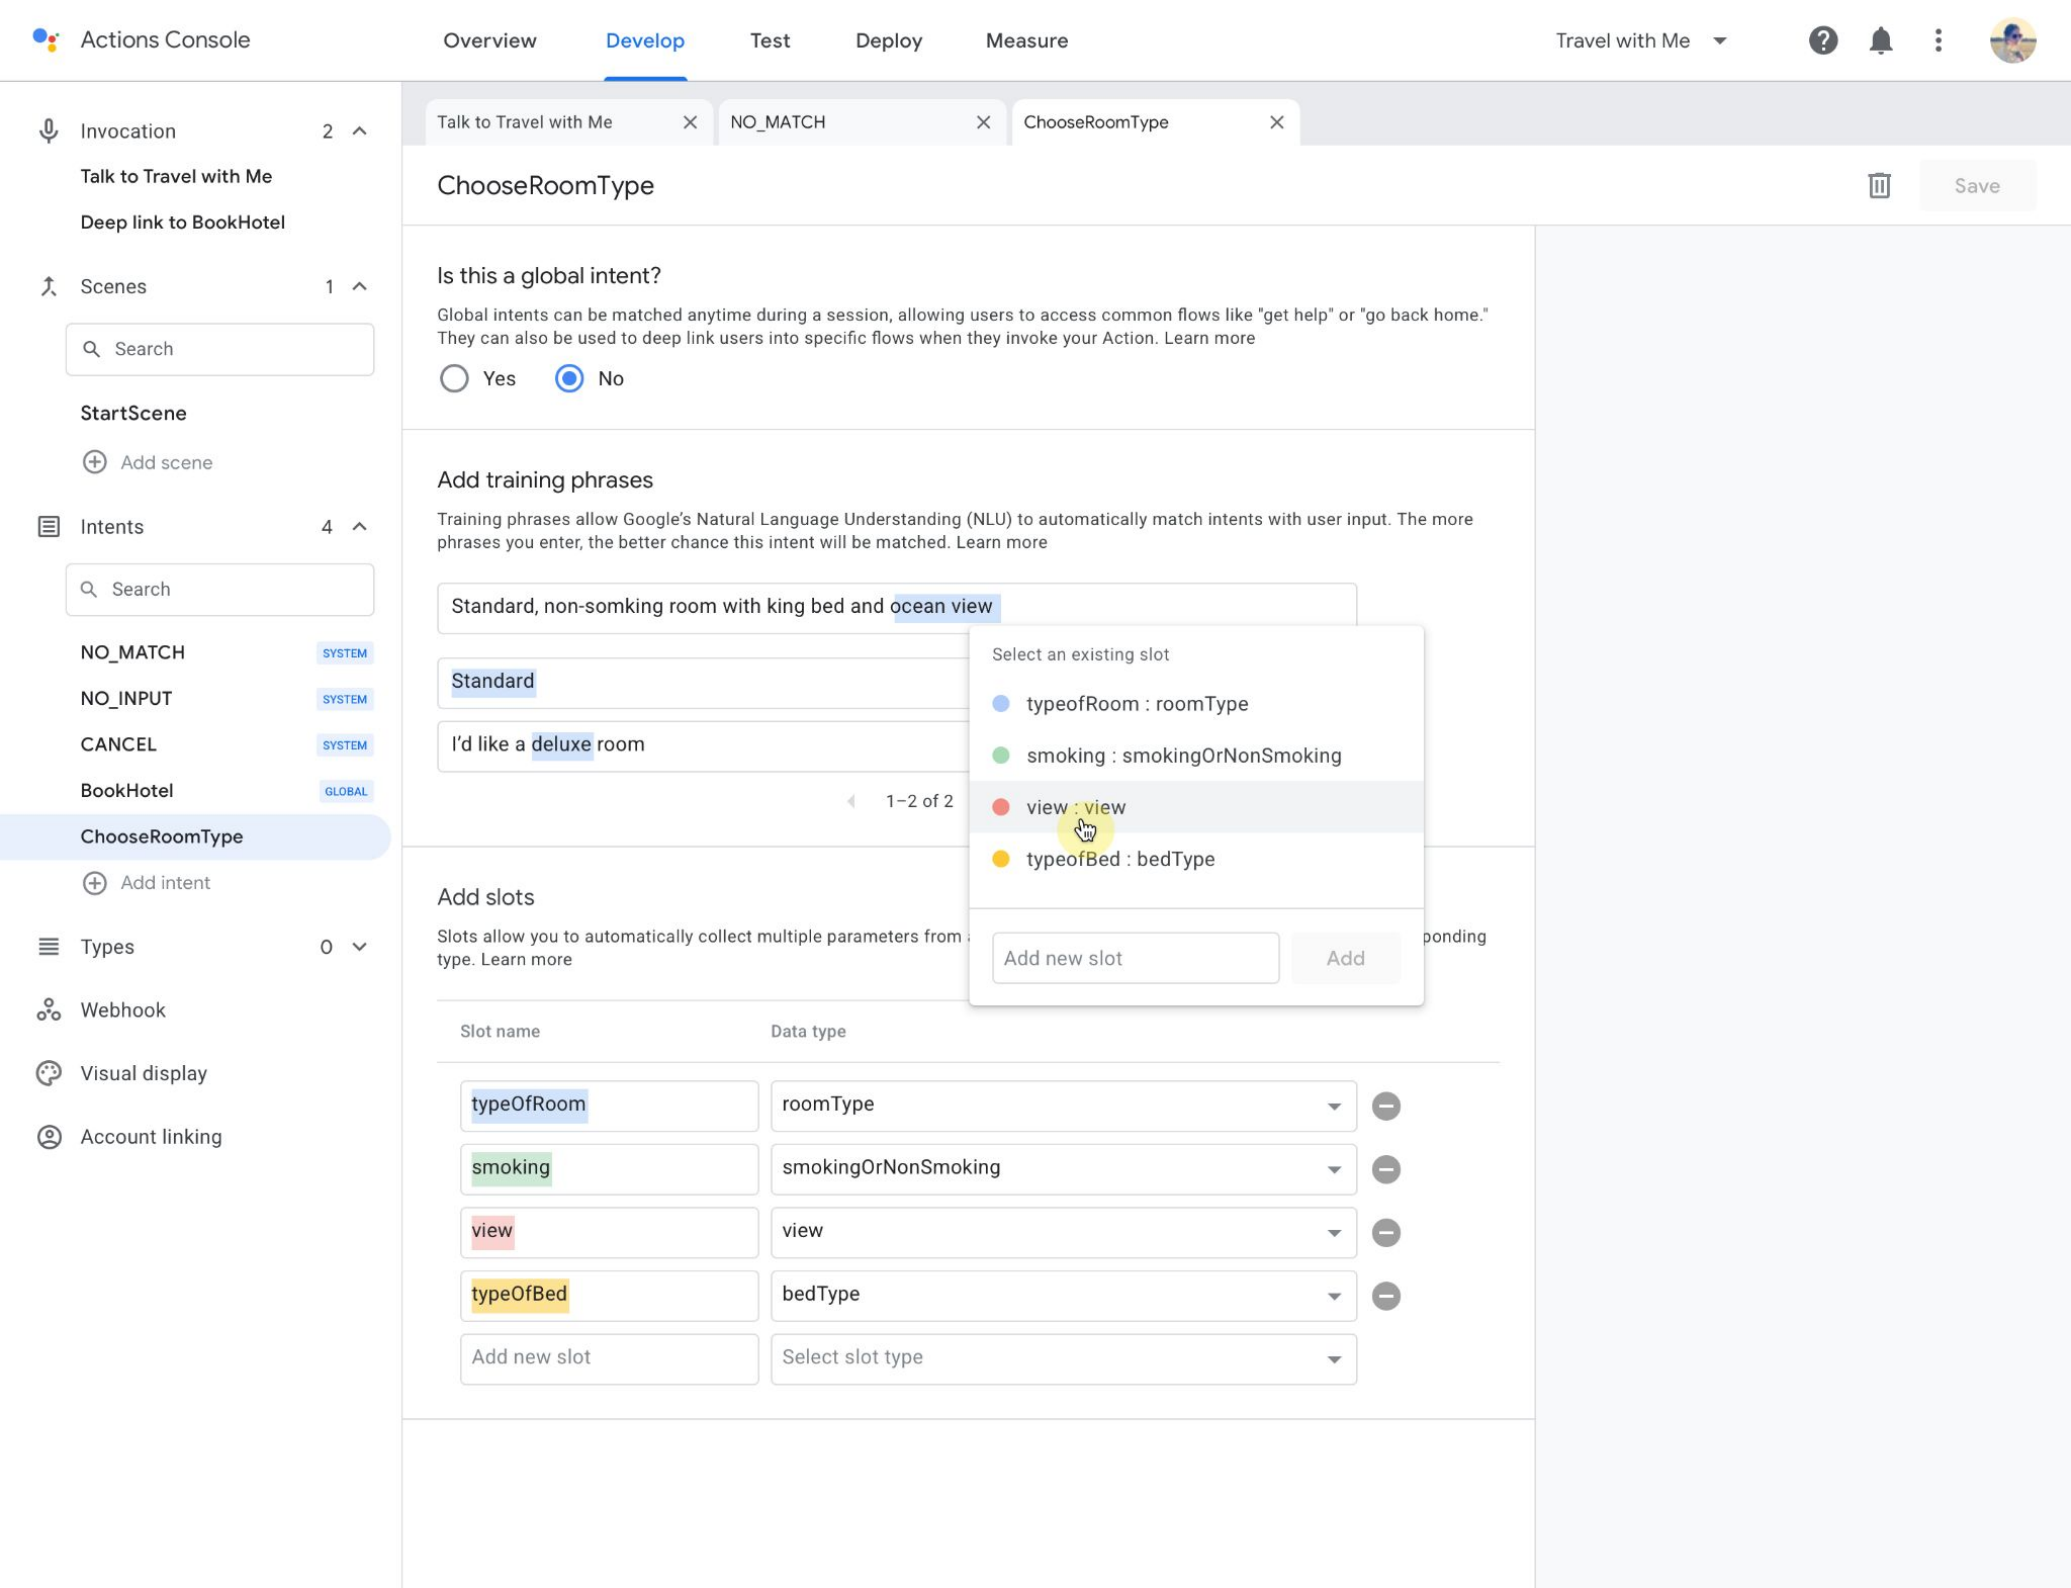Click the Account linking person icon
This screenshot has width=2071, height=1588.
click(x=48, y=1137)
